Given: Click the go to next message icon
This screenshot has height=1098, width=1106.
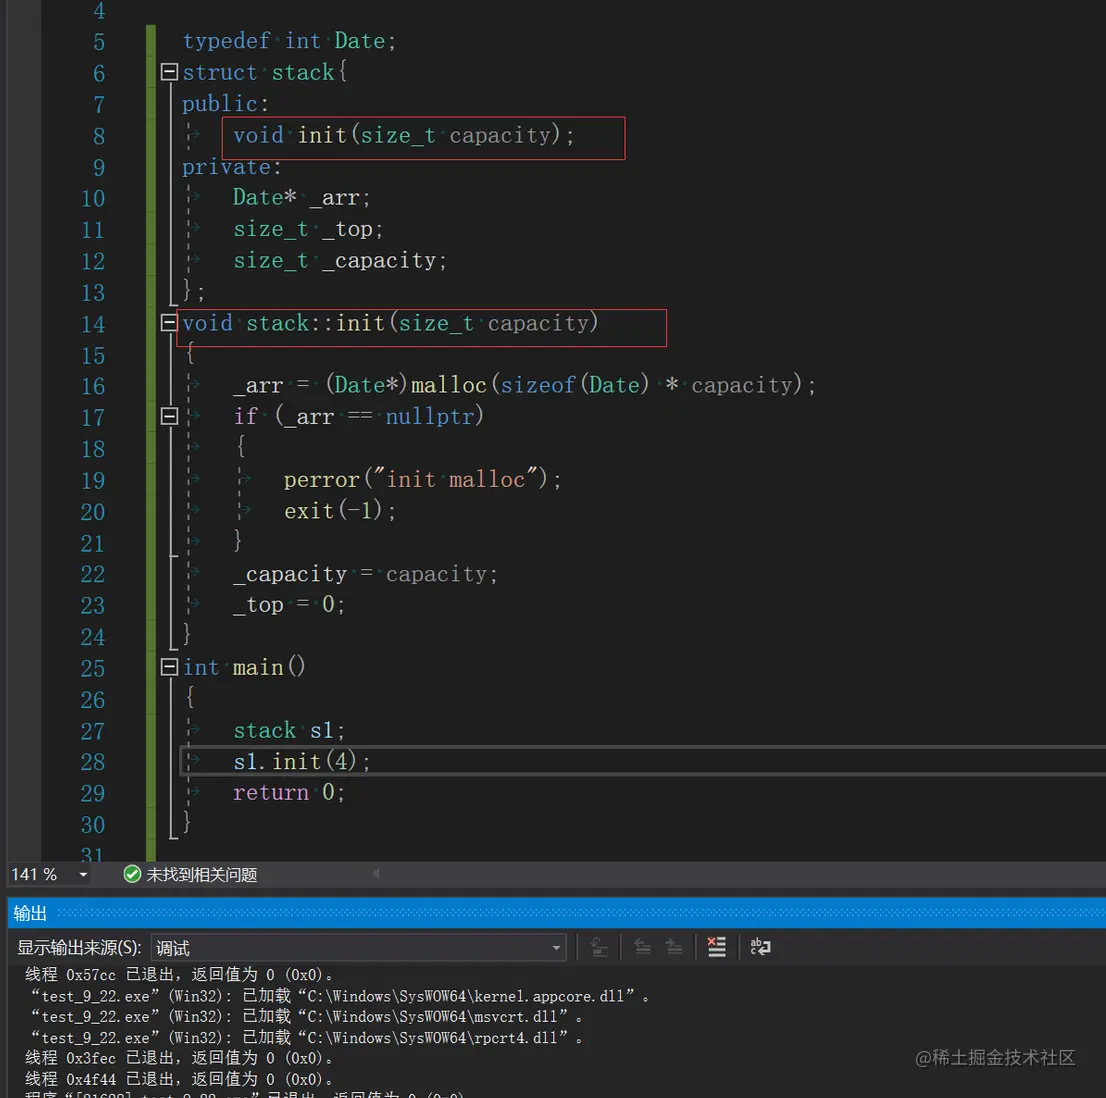Looking at the screenshot, I should coord(674,947).
